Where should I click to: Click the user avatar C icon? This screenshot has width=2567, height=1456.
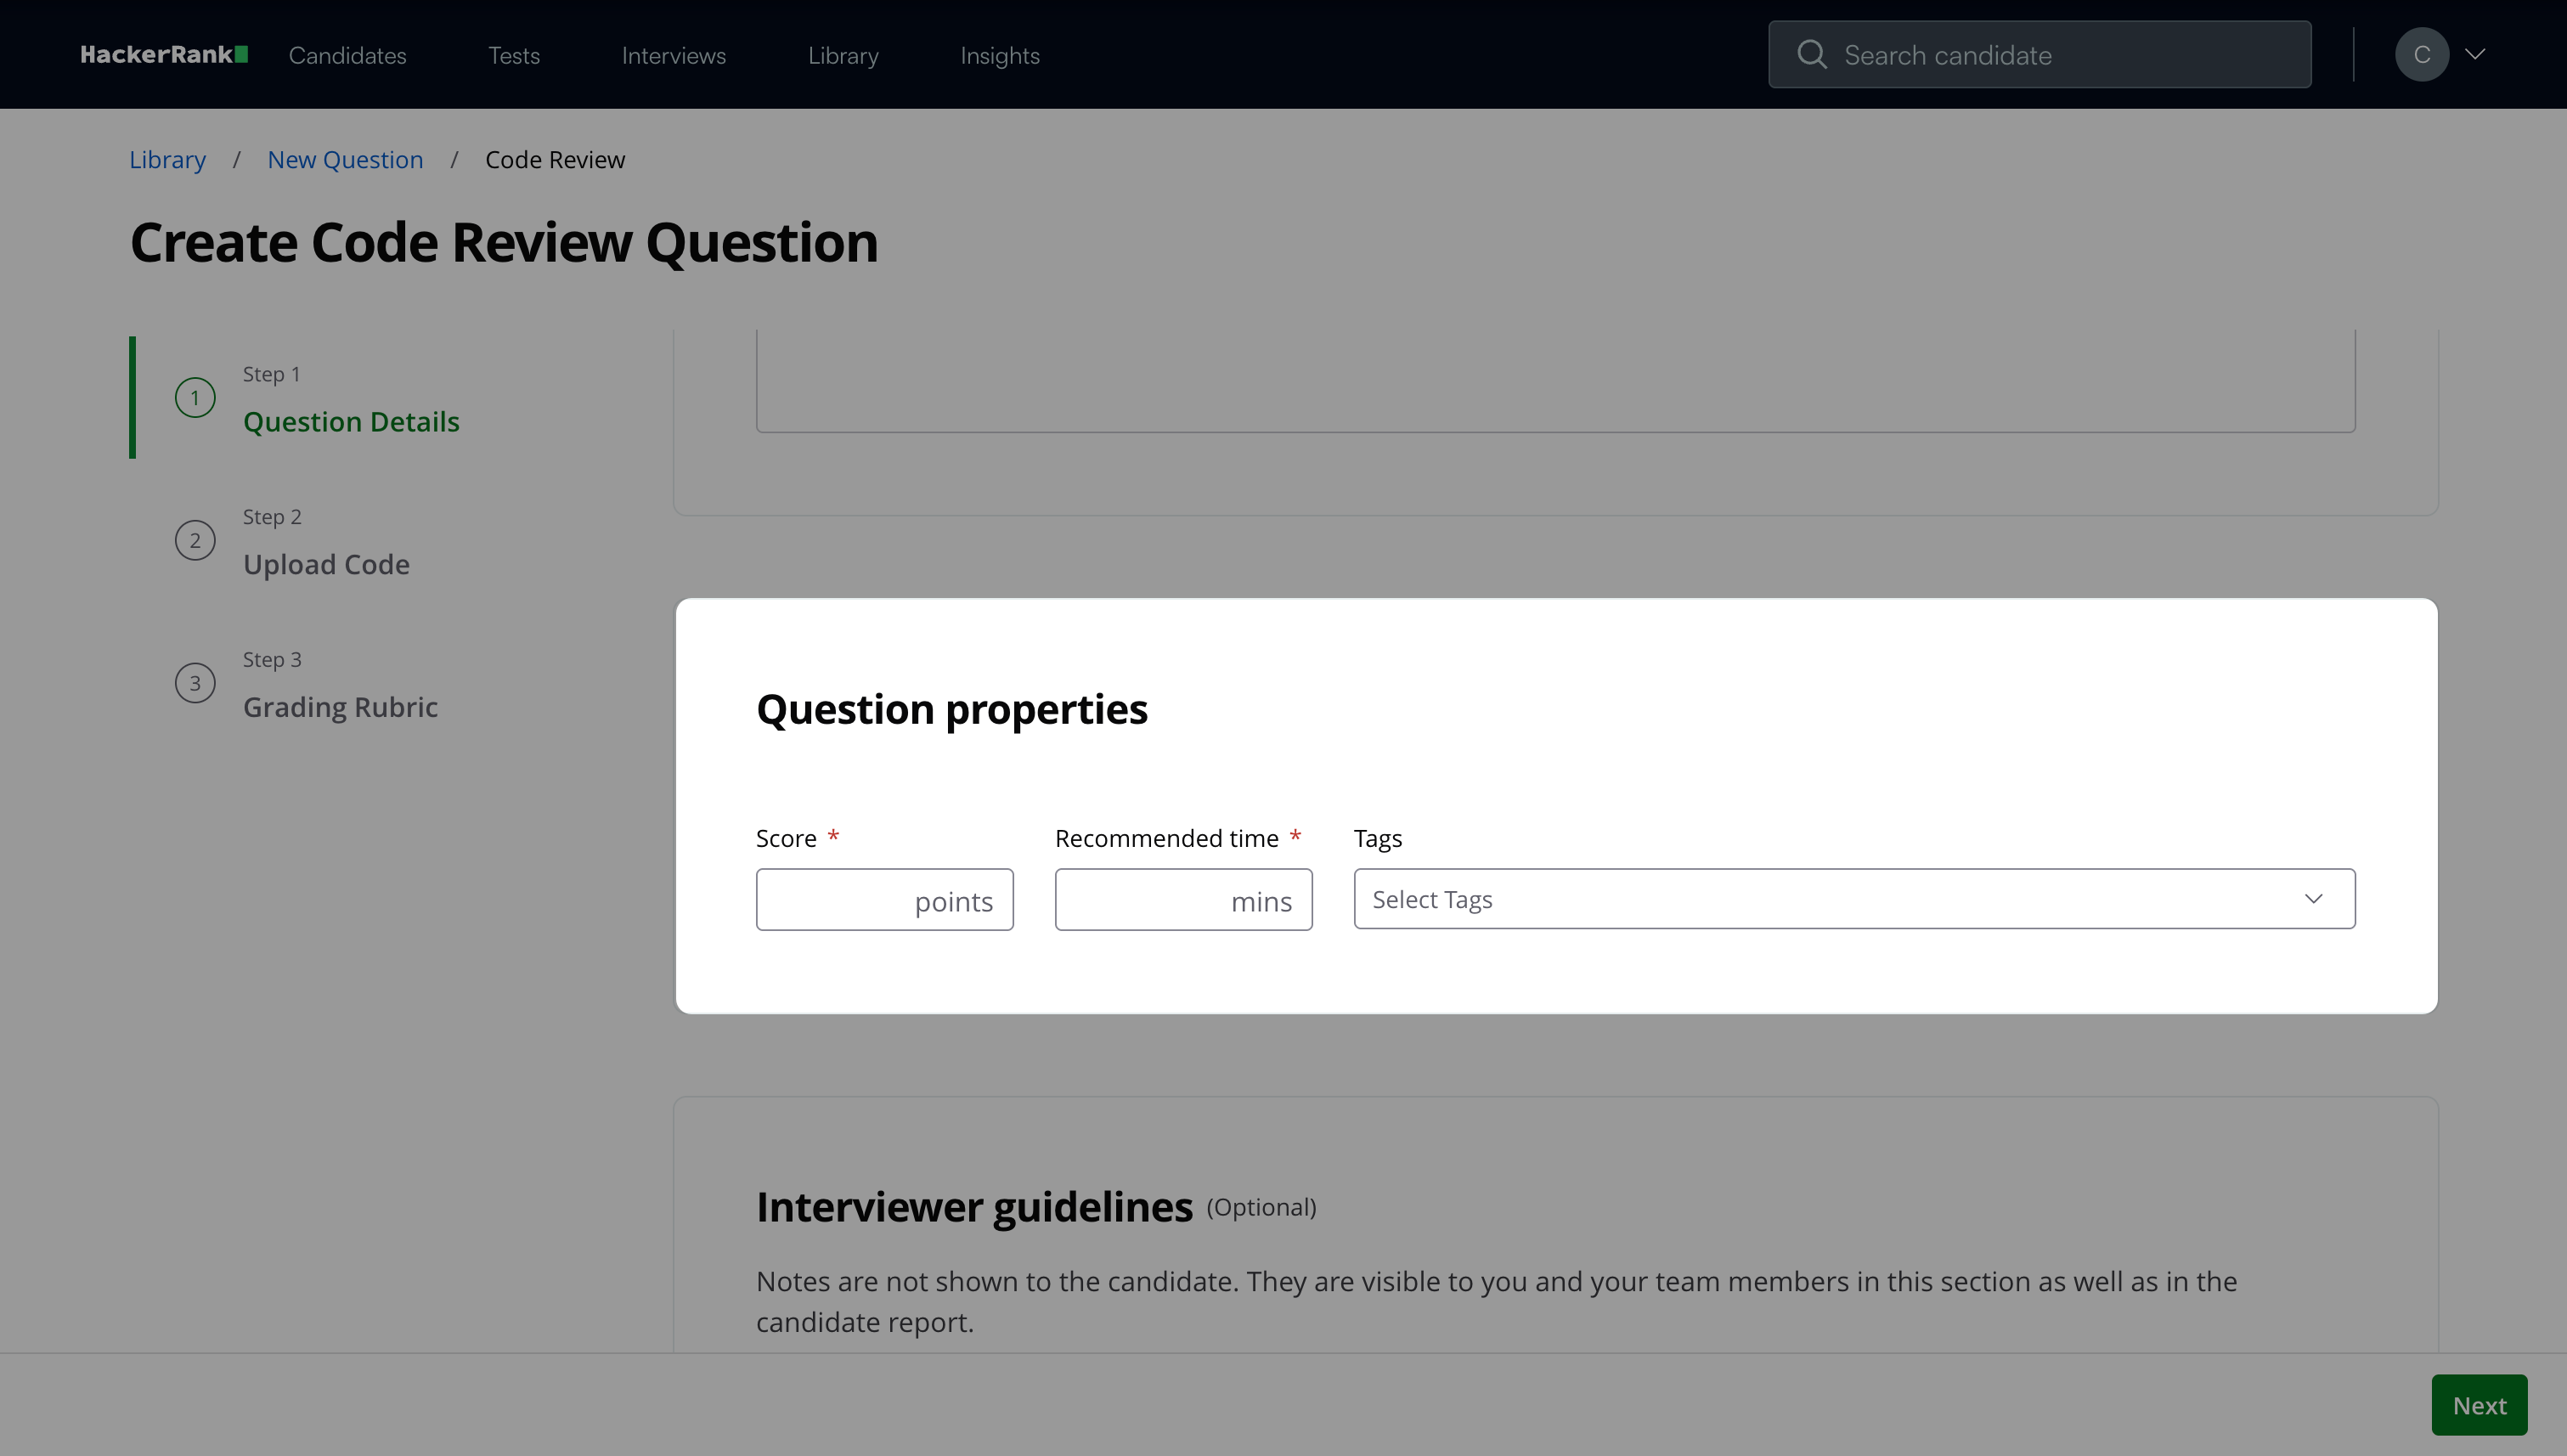coord(2421,55)
